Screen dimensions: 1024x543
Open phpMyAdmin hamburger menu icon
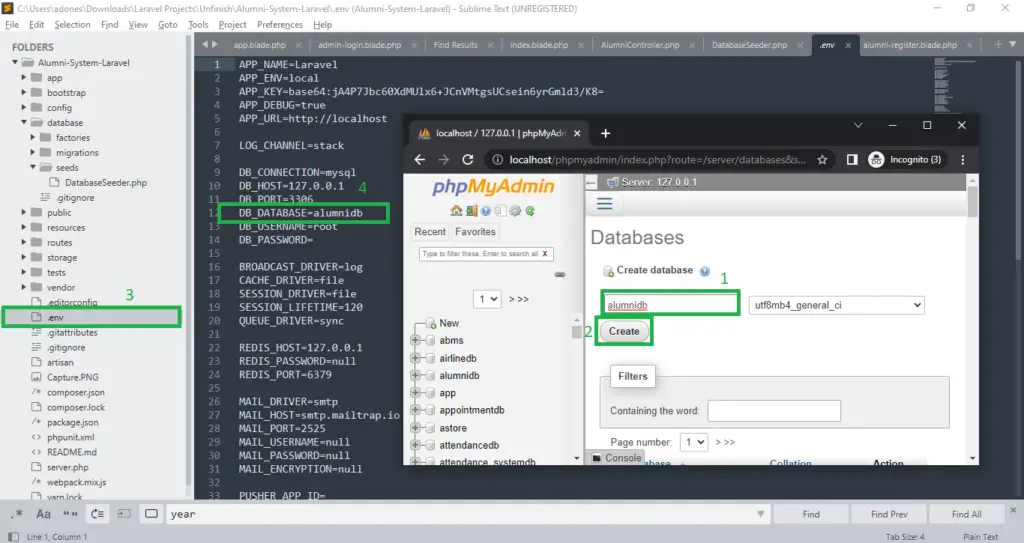point(604,203)
